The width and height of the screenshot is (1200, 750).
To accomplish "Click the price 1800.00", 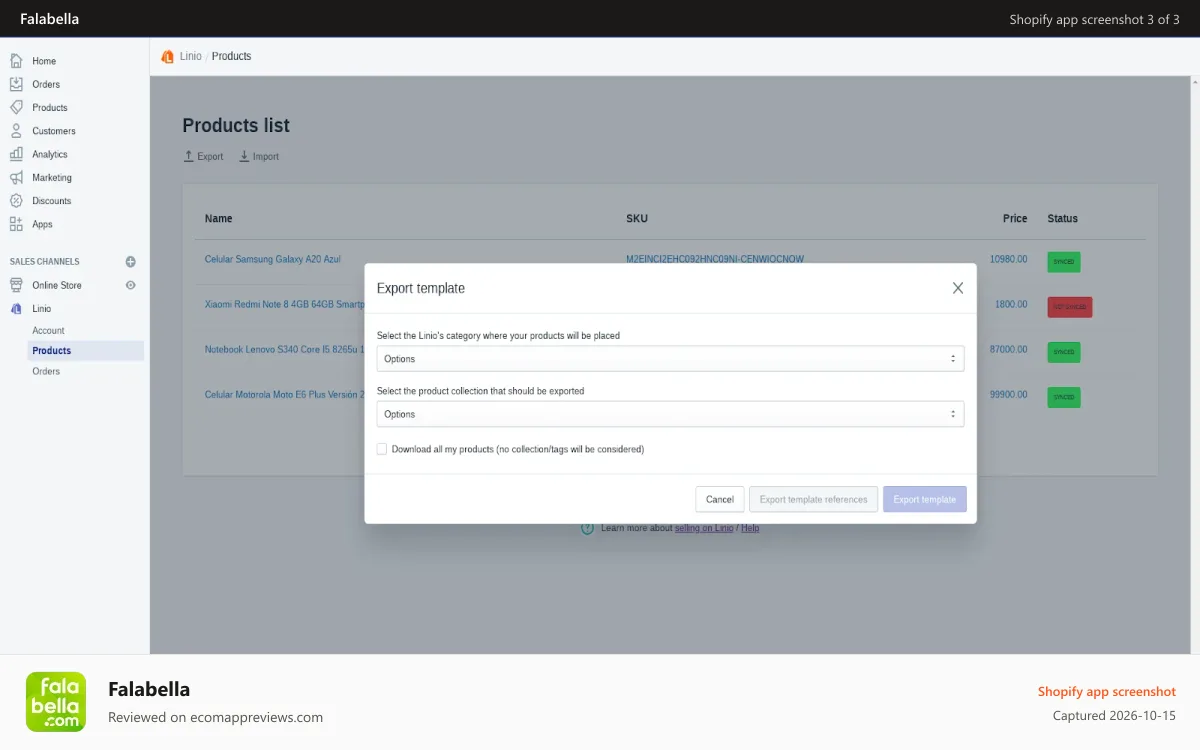I will tap(1011, 304).
